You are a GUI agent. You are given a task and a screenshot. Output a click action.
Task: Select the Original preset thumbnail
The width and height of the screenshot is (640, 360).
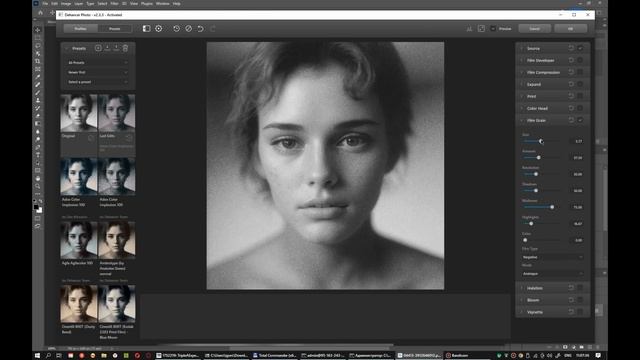[x=79, y=113]
